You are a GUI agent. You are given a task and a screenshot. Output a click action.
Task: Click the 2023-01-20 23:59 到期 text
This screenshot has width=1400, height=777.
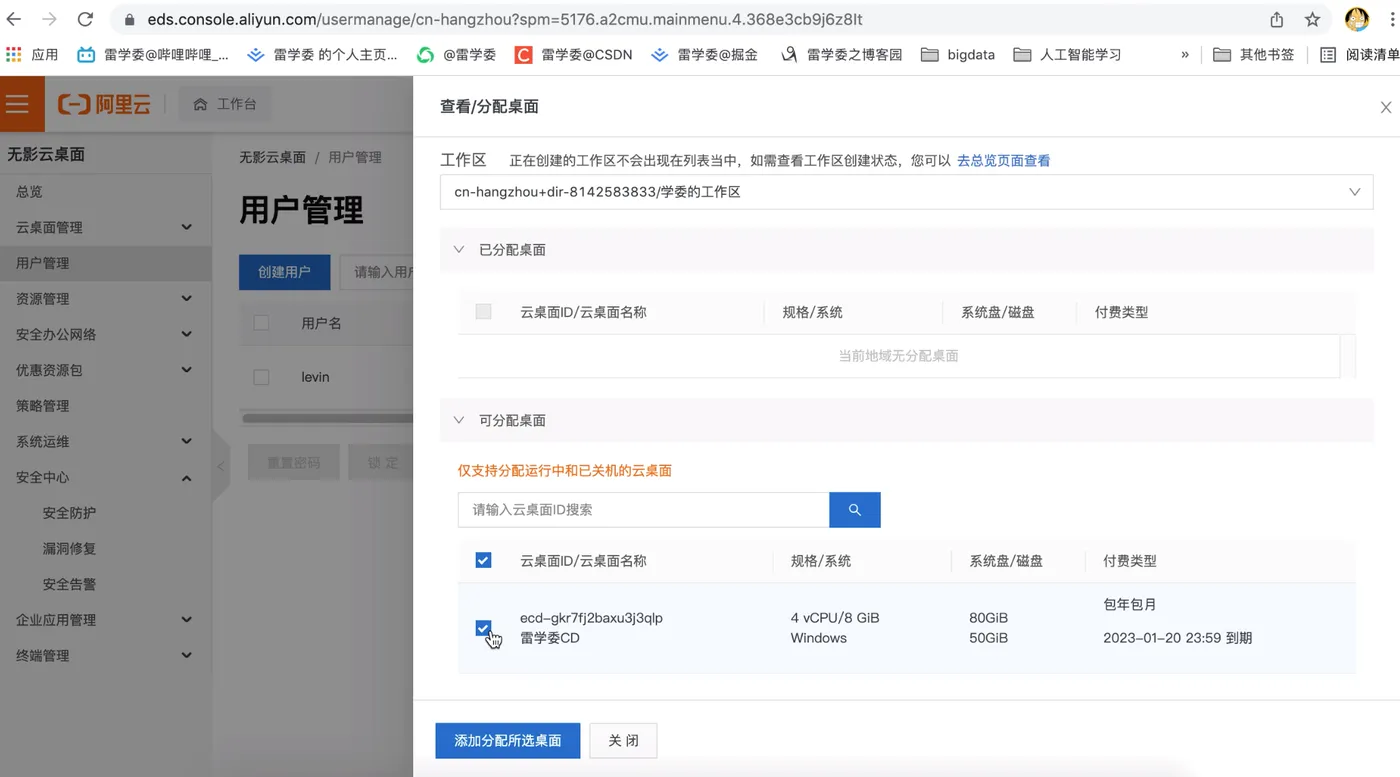(x=1177, y=638)
